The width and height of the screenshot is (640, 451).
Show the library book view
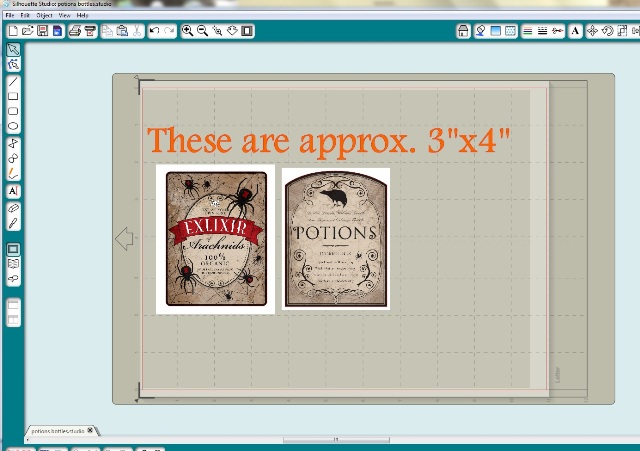tap(13, 264)
